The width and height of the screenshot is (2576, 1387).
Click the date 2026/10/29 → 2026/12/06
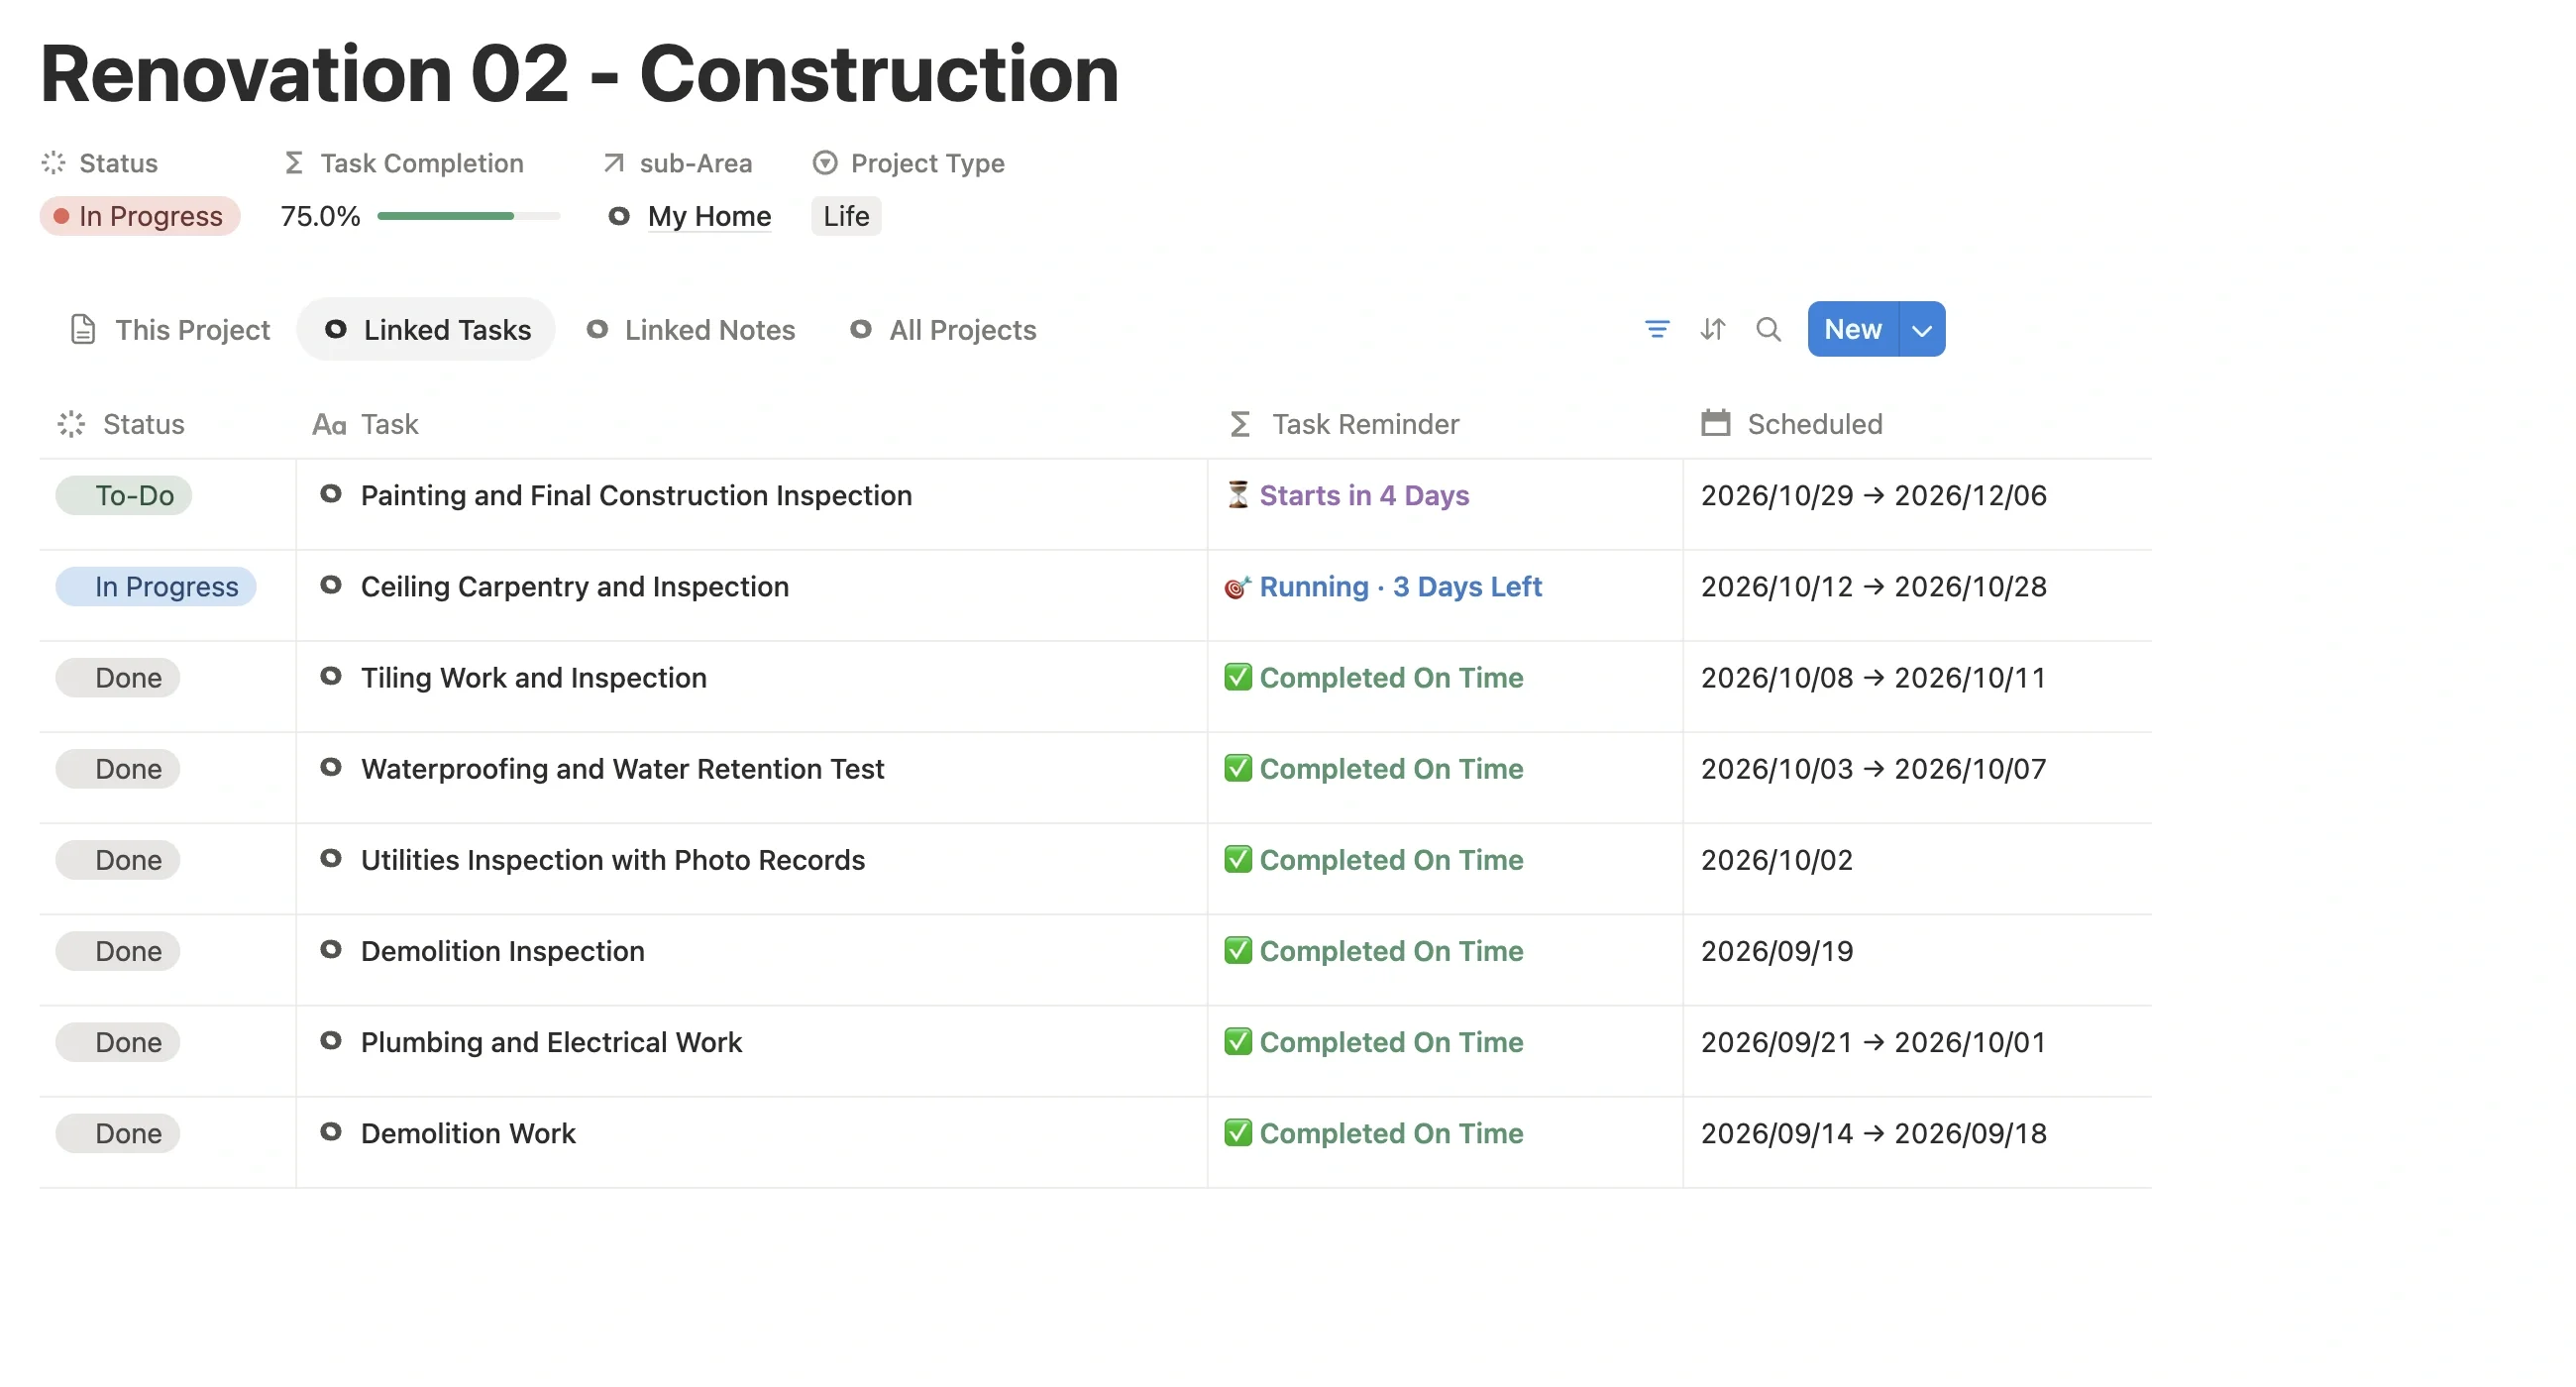(1873, 495)
